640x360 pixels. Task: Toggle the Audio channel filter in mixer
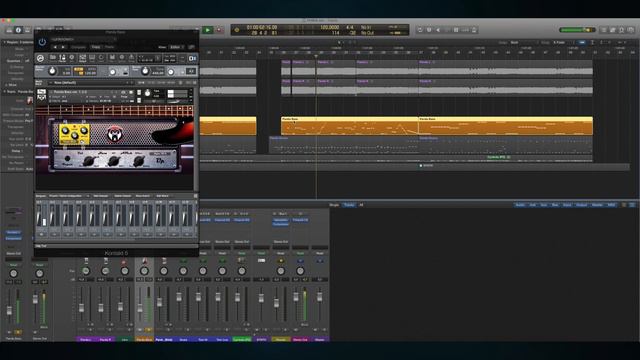click(x=520, y=205)
